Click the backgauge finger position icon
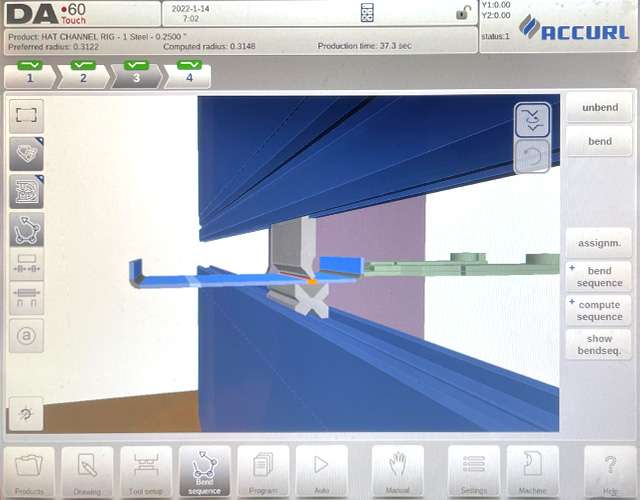This screenshot has width=640, height=500. [x=27, y=264]
